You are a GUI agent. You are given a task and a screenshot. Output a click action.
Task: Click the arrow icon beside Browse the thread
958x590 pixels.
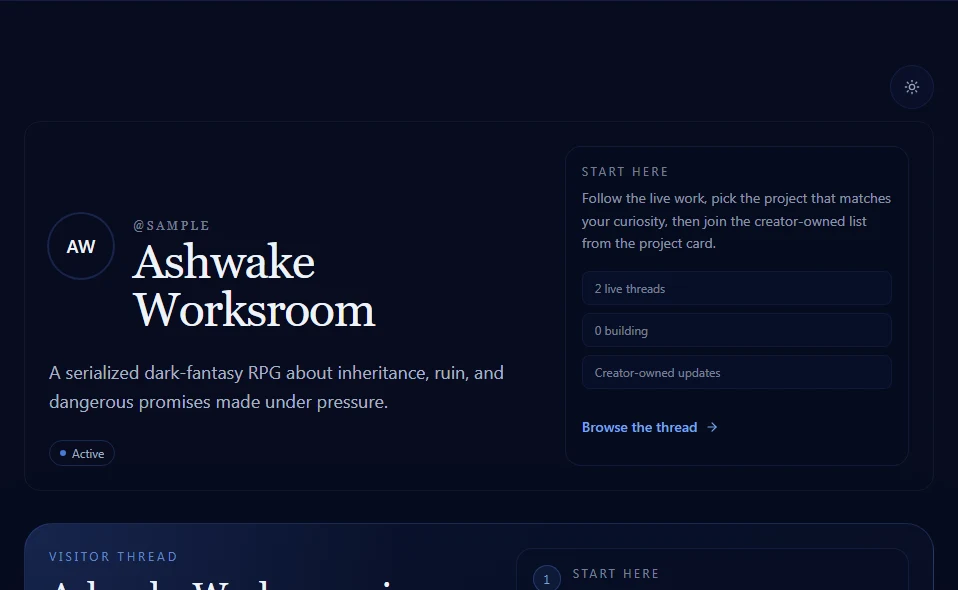712,428
